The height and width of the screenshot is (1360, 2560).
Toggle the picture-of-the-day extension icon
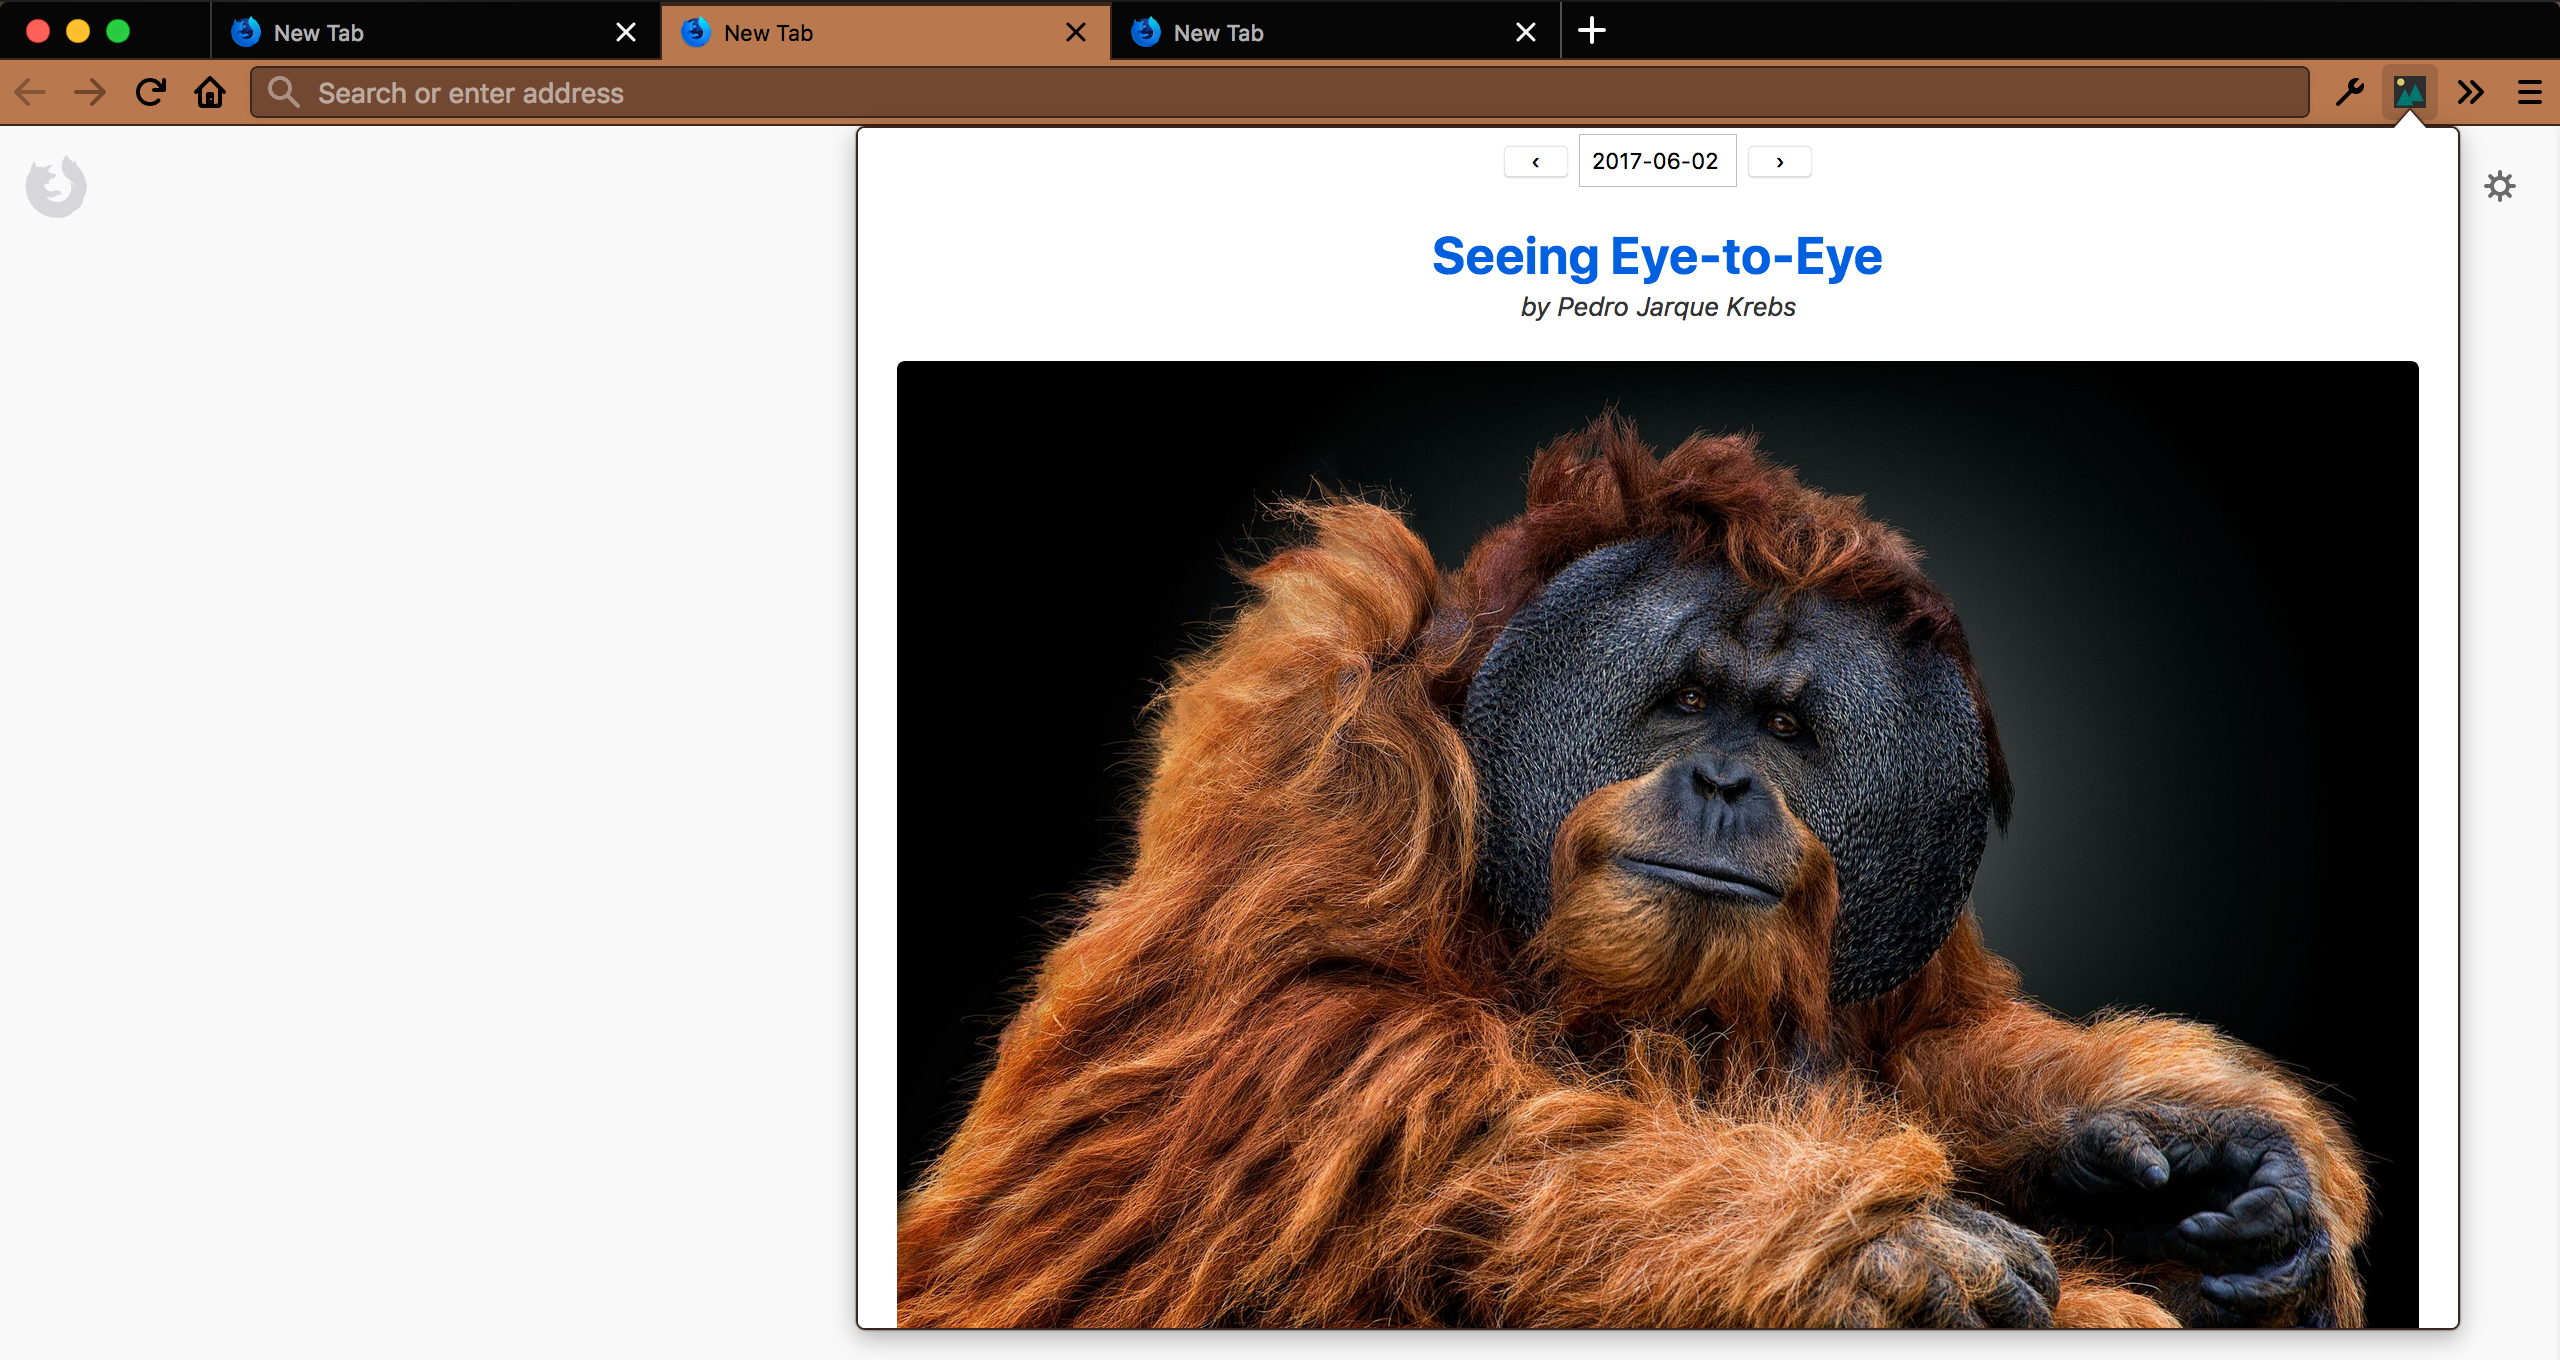tap(2409, 93)
